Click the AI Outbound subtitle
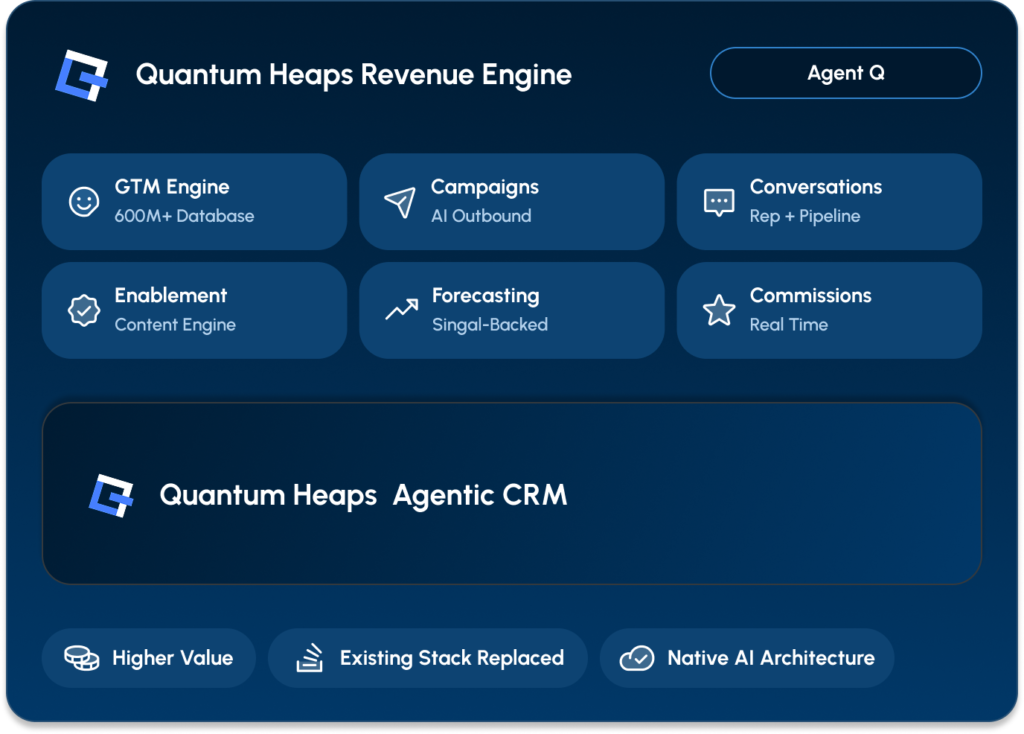 click(481, 216)
